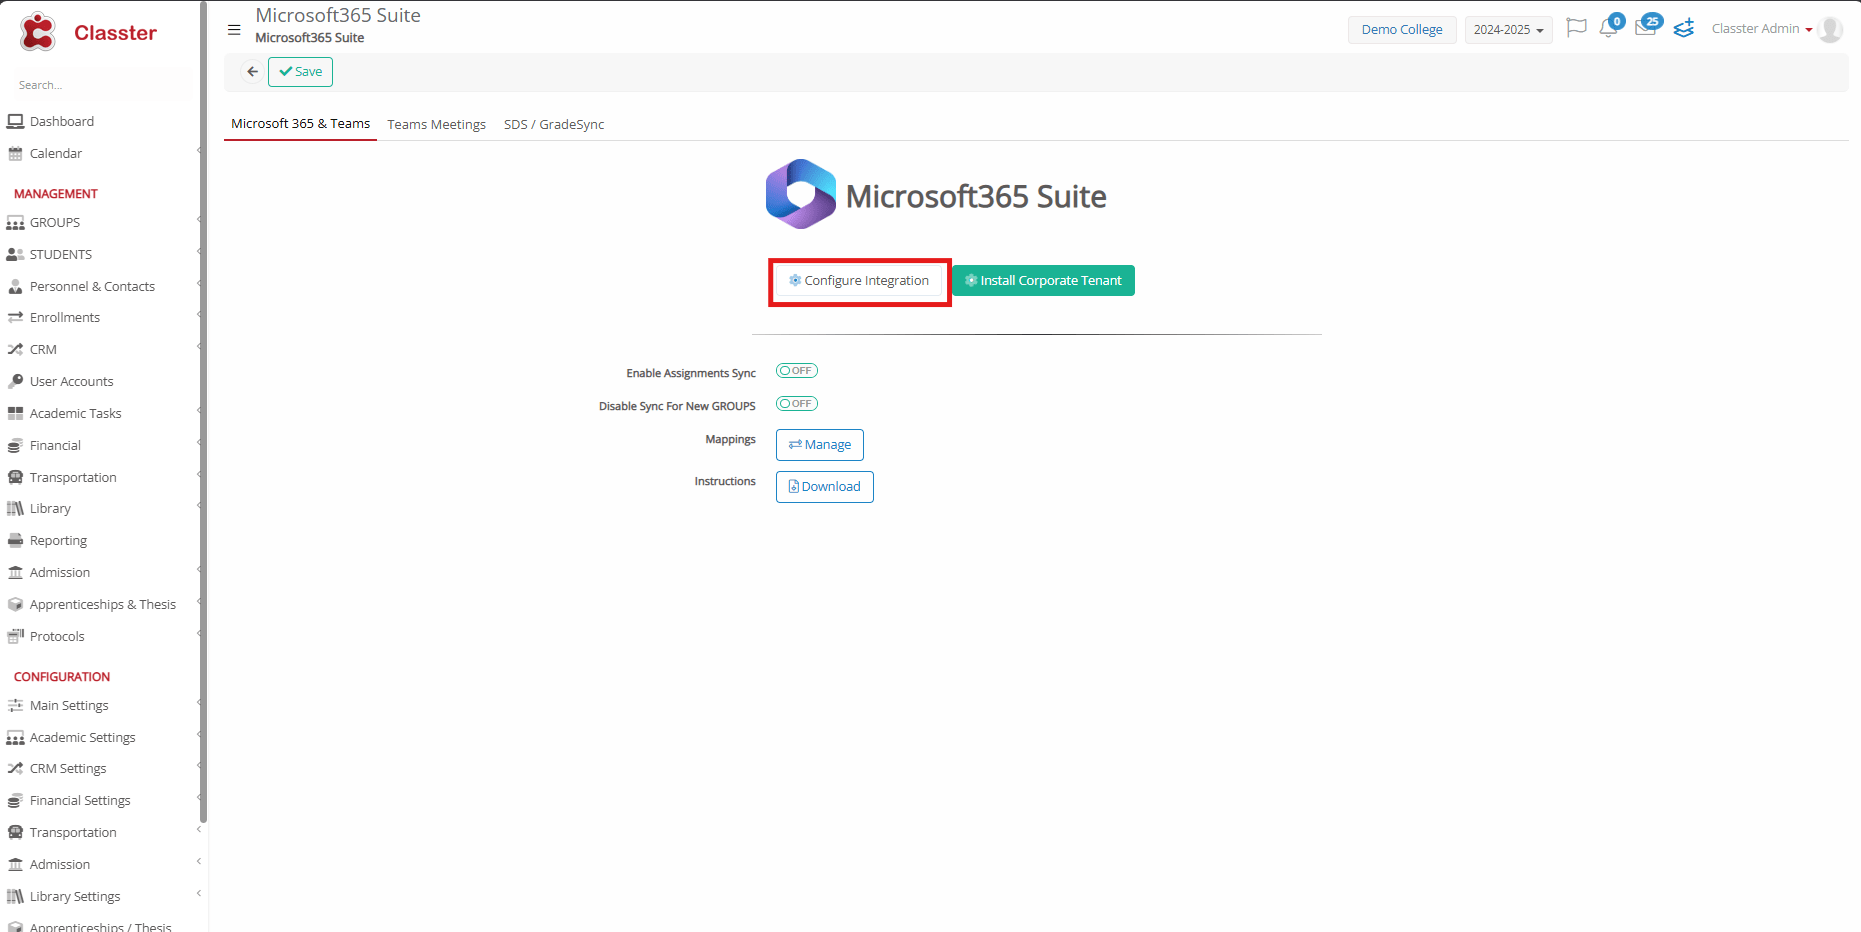Toggle Disable Sync For New GROUPS switch

click(797, 404)
